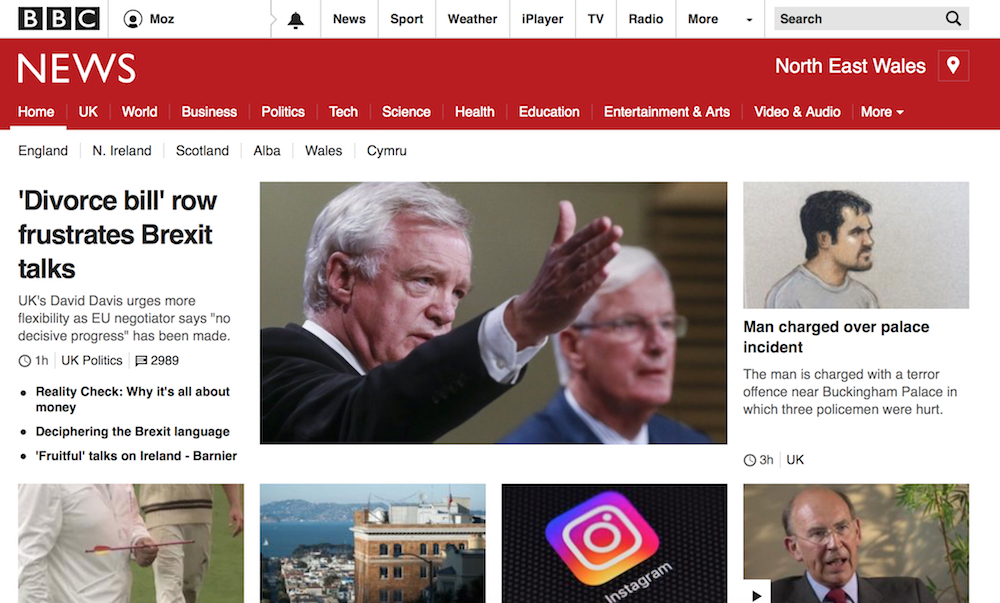Select the Entertainment & Arts tab
Viewport: 1000px width, 603px height.
[x=666, y=112]
